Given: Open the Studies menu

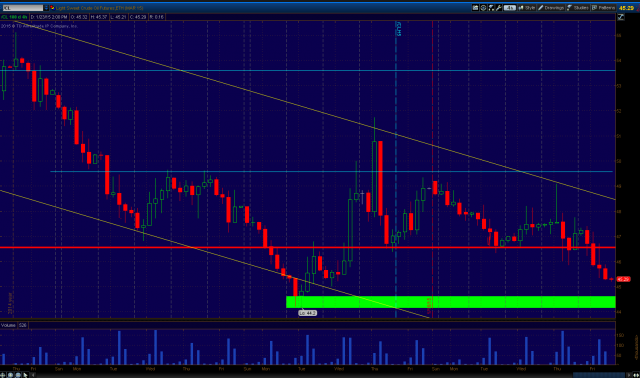Looking at the screenshot, I should coord(578,8).
